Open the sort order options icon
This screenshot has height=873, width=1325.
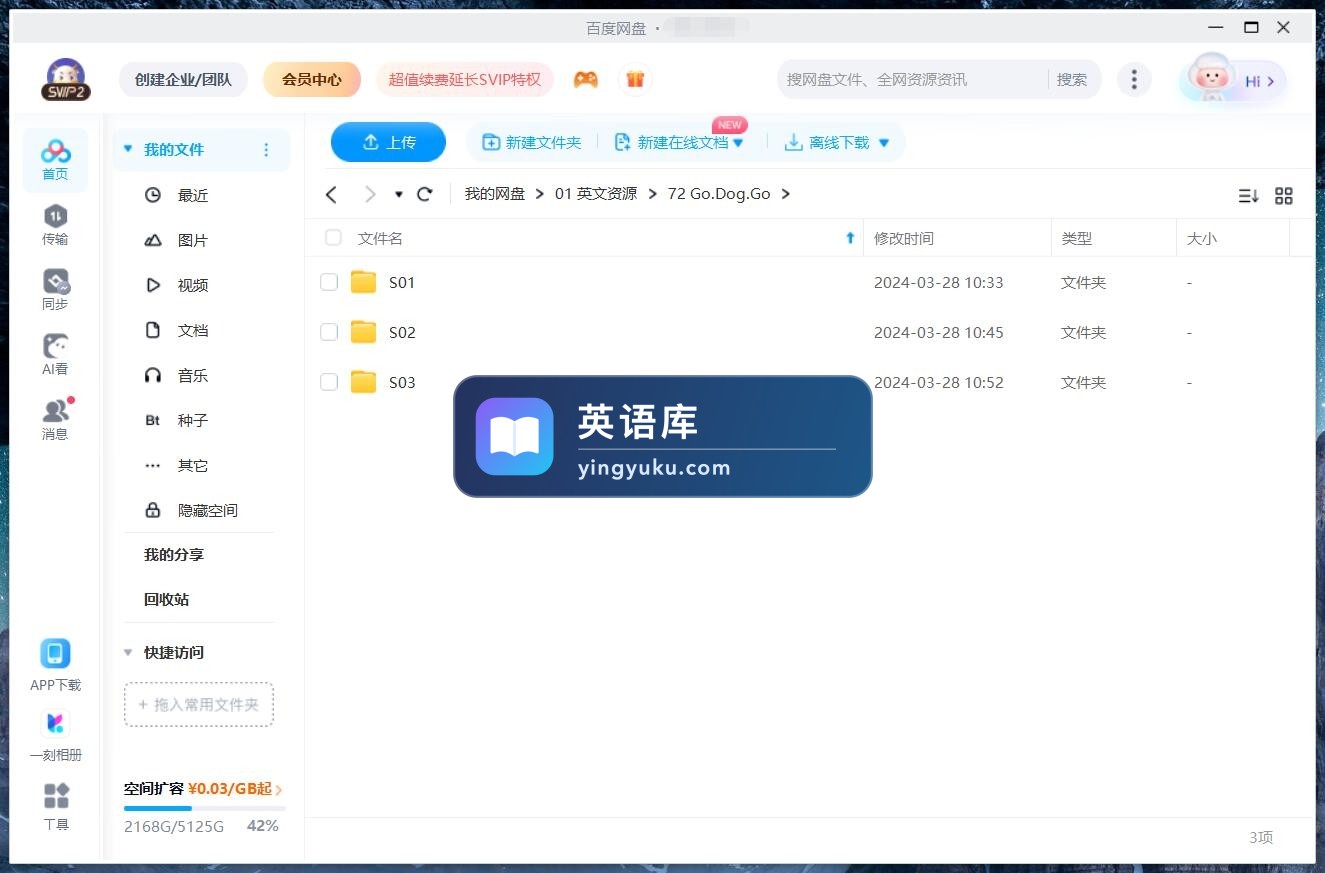point(1248,196)
